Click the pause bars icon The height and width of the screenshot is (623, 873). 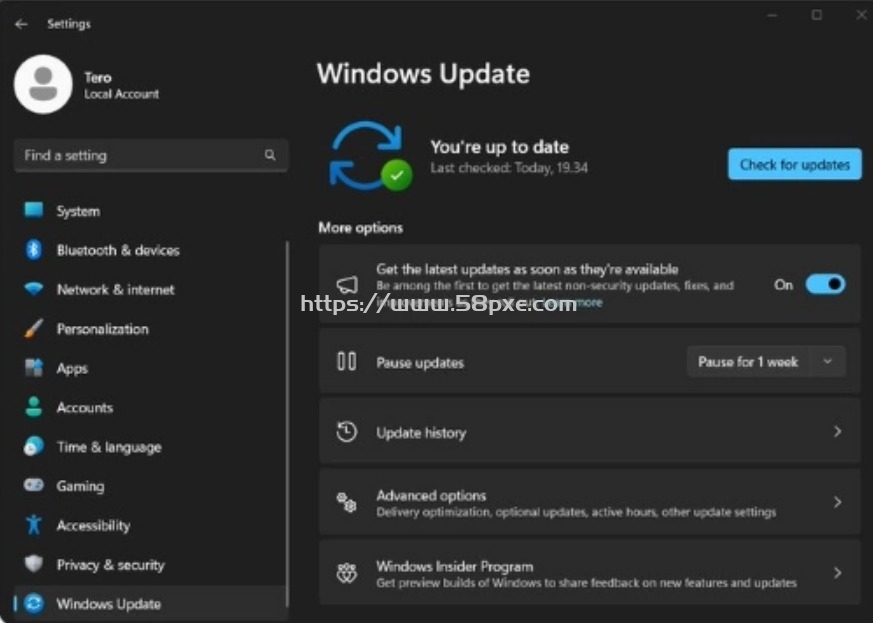click(x=347, y=361)
